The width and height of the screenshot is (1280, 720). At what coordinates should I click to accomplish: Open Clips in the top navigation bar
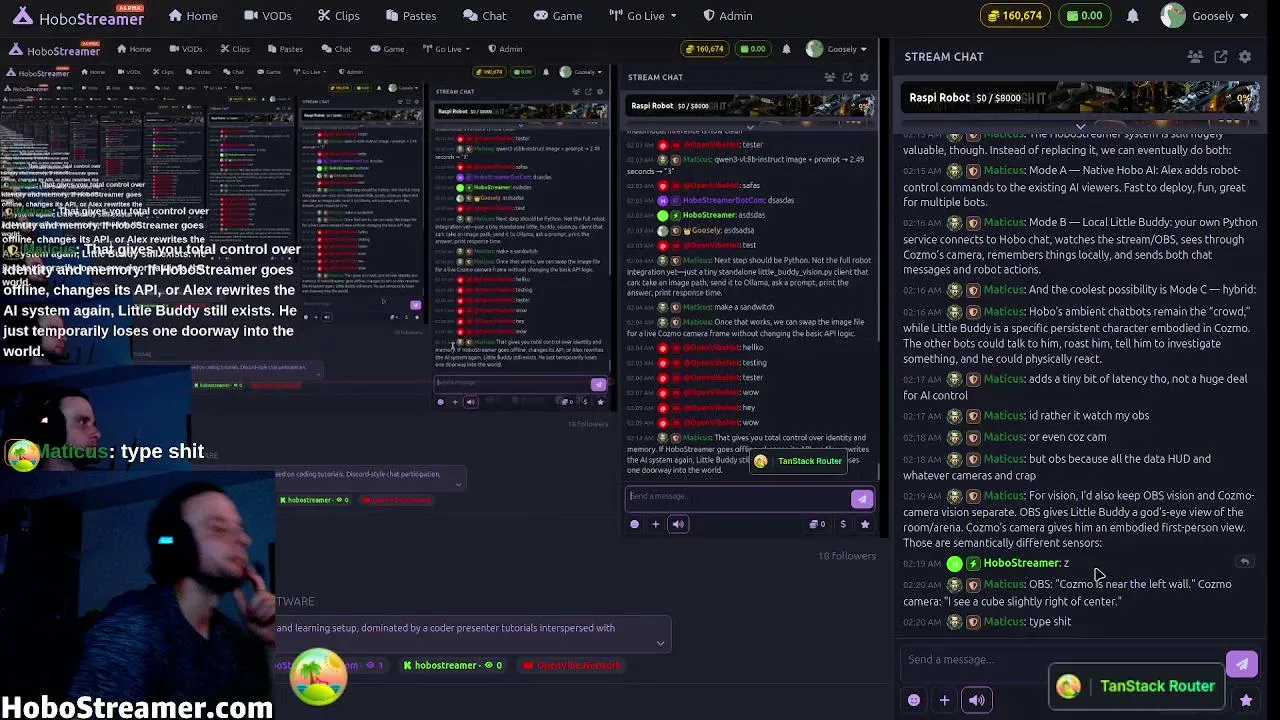(338, 16)
